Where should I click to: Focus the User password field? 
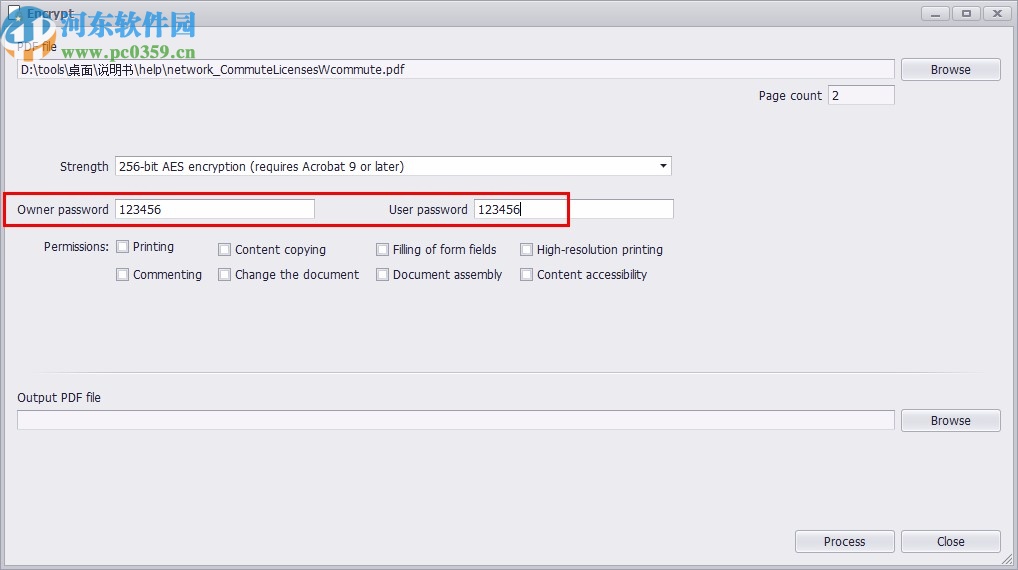574,209
